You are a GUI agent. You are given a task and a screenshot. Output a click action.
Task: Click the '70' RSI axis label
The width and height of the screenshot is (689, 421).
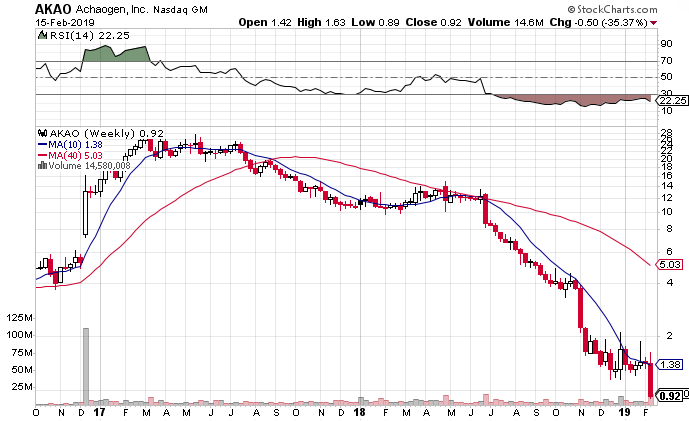[x=666, y=61]
